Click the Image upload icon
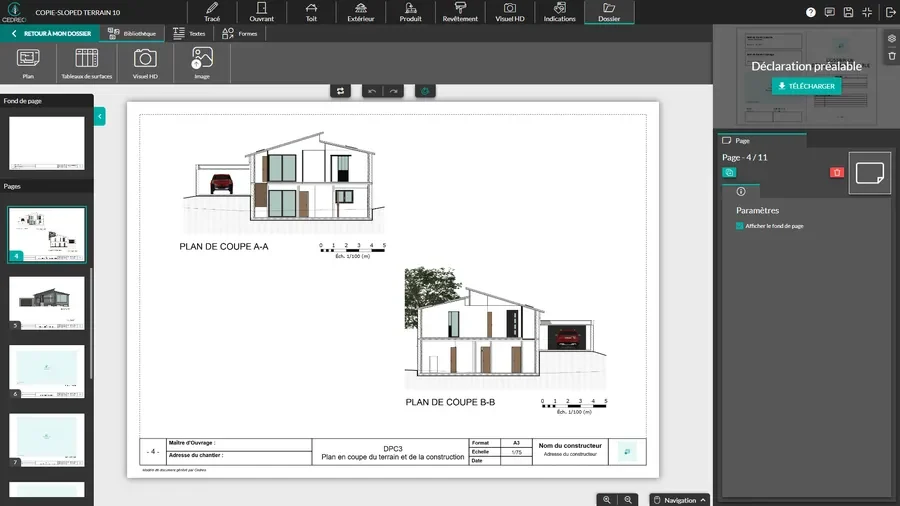 (202, 62)
